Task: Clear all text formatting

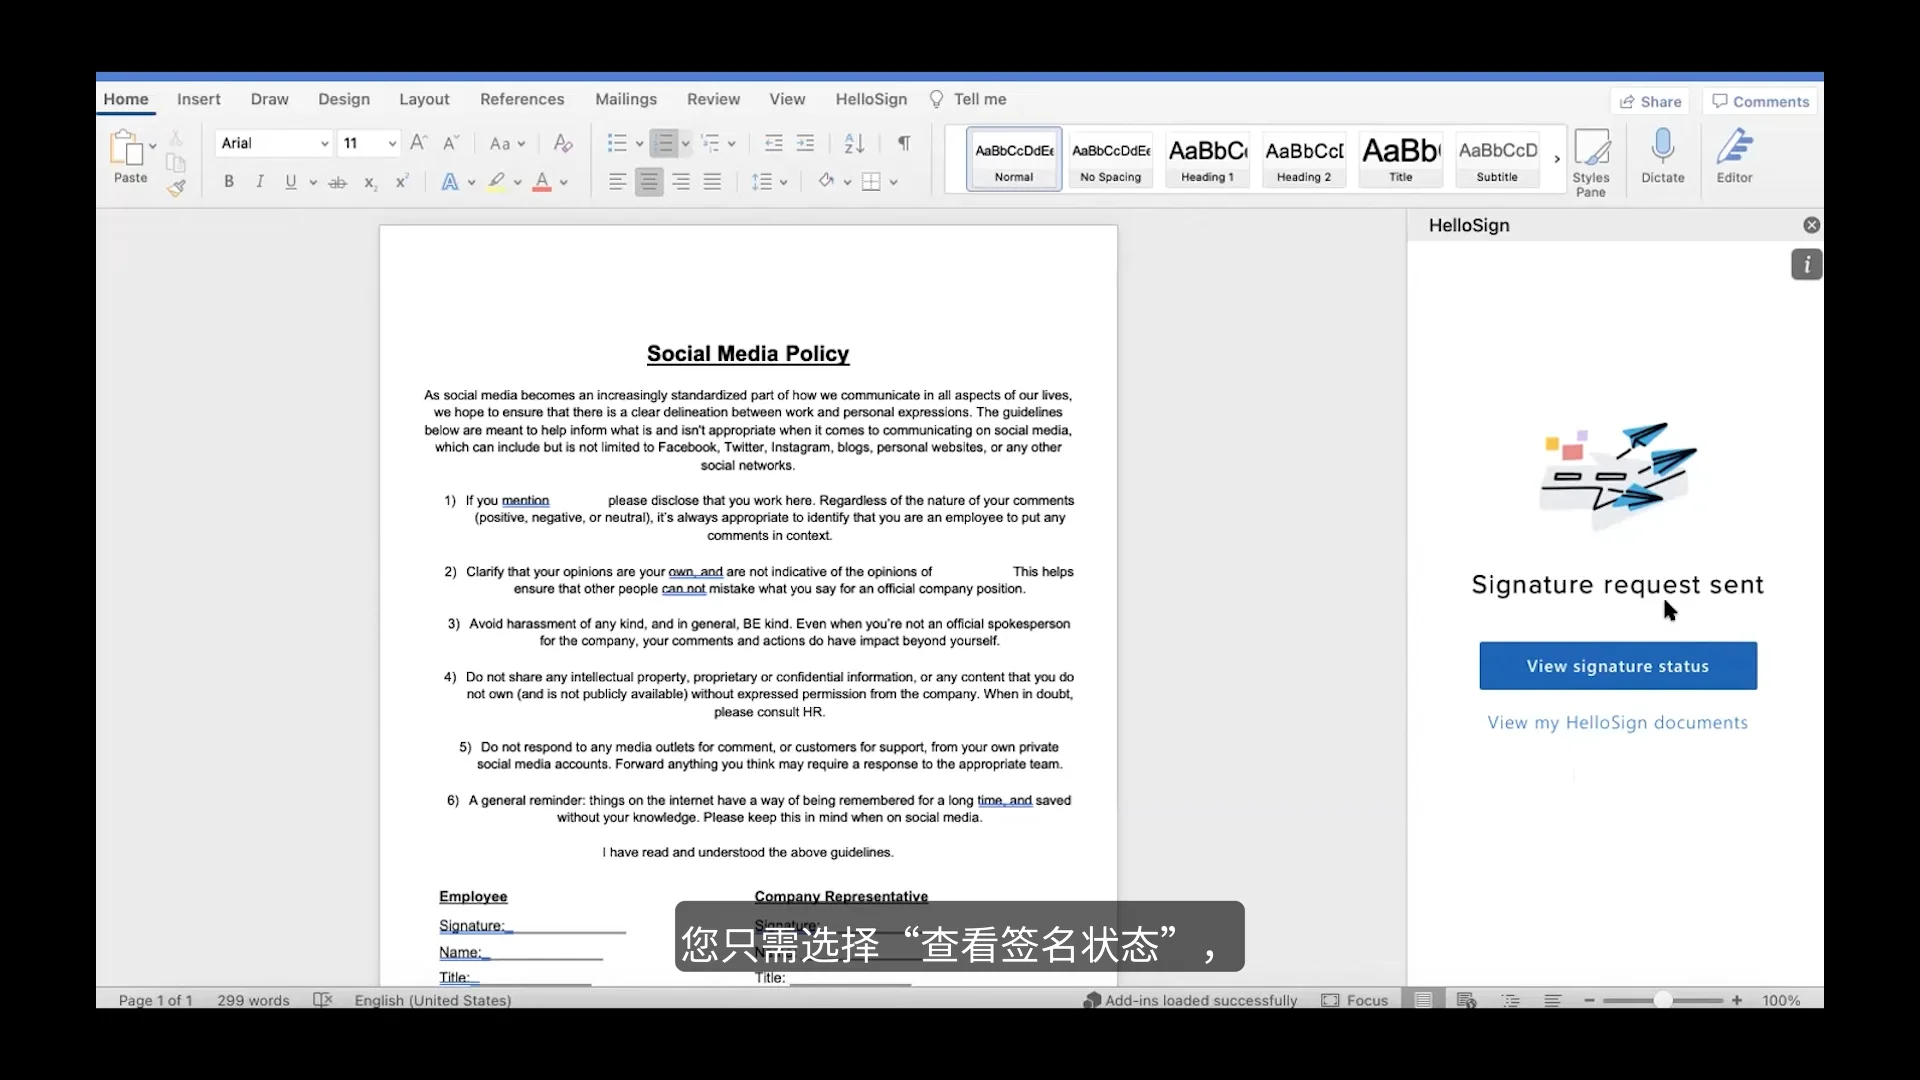Action: click(562, 143)
